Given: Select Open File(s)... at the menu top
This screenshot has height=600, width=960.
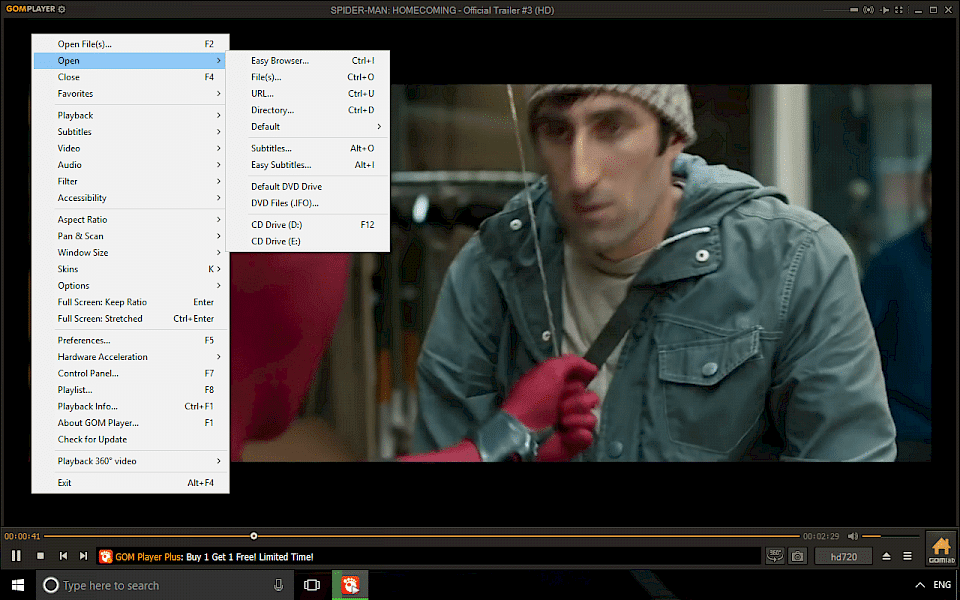Looking at the screenshot, I should click(130, 44).
